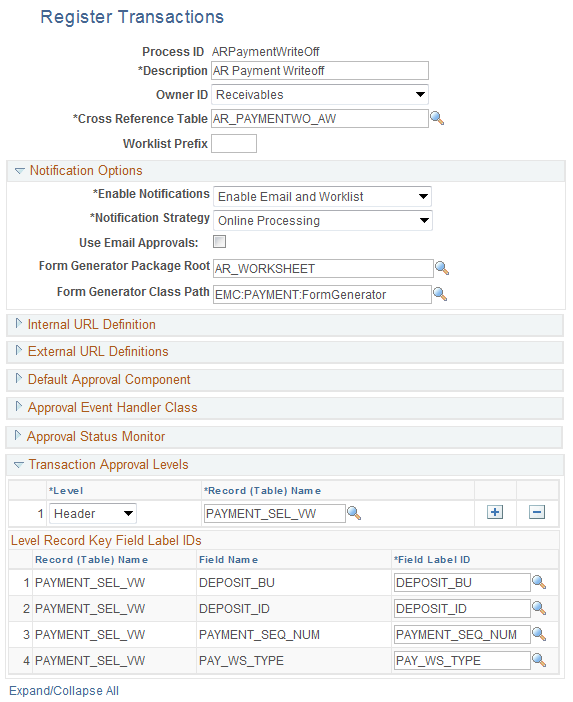The height and width of the screenshot is (702, 573).
Task: Expand the External URL Definitions section
Action: coord(18,351)
